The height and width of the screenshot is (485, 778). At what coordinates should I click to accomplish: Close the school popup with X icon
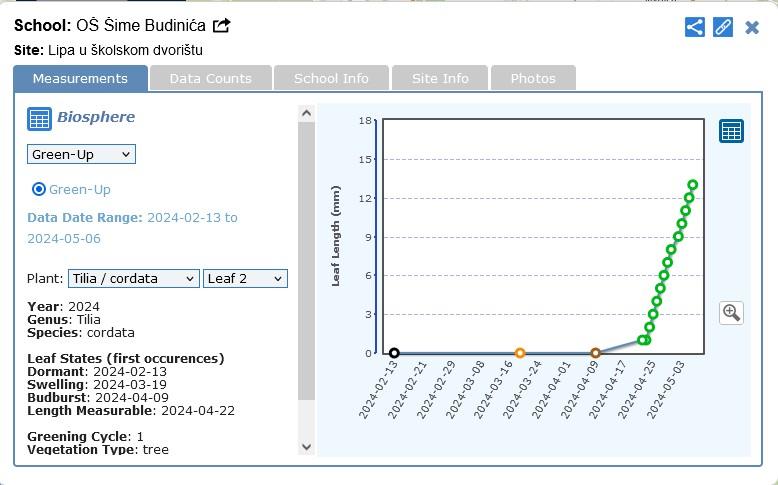pos(752,27)
